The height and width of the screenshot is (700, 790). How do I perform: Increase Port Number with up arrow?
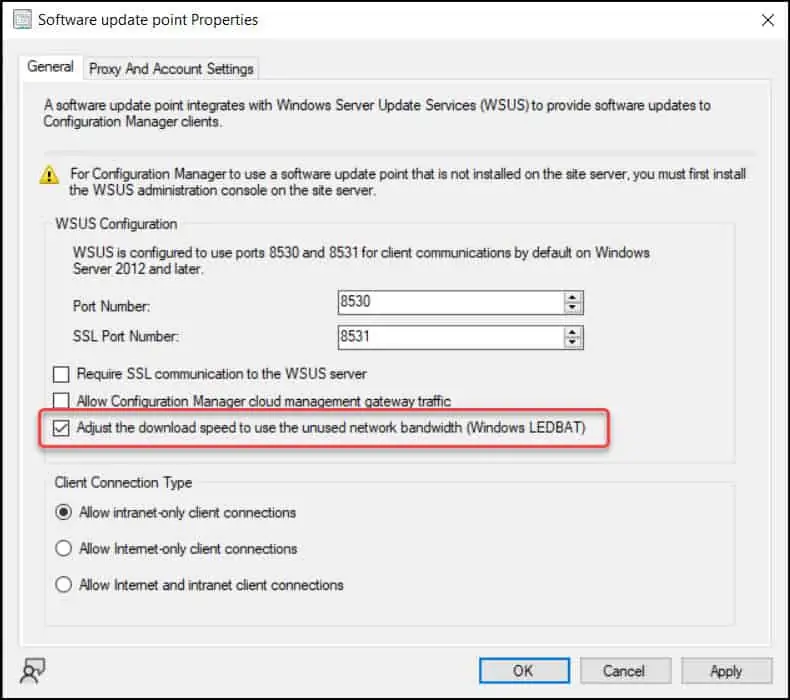(572, 297)
